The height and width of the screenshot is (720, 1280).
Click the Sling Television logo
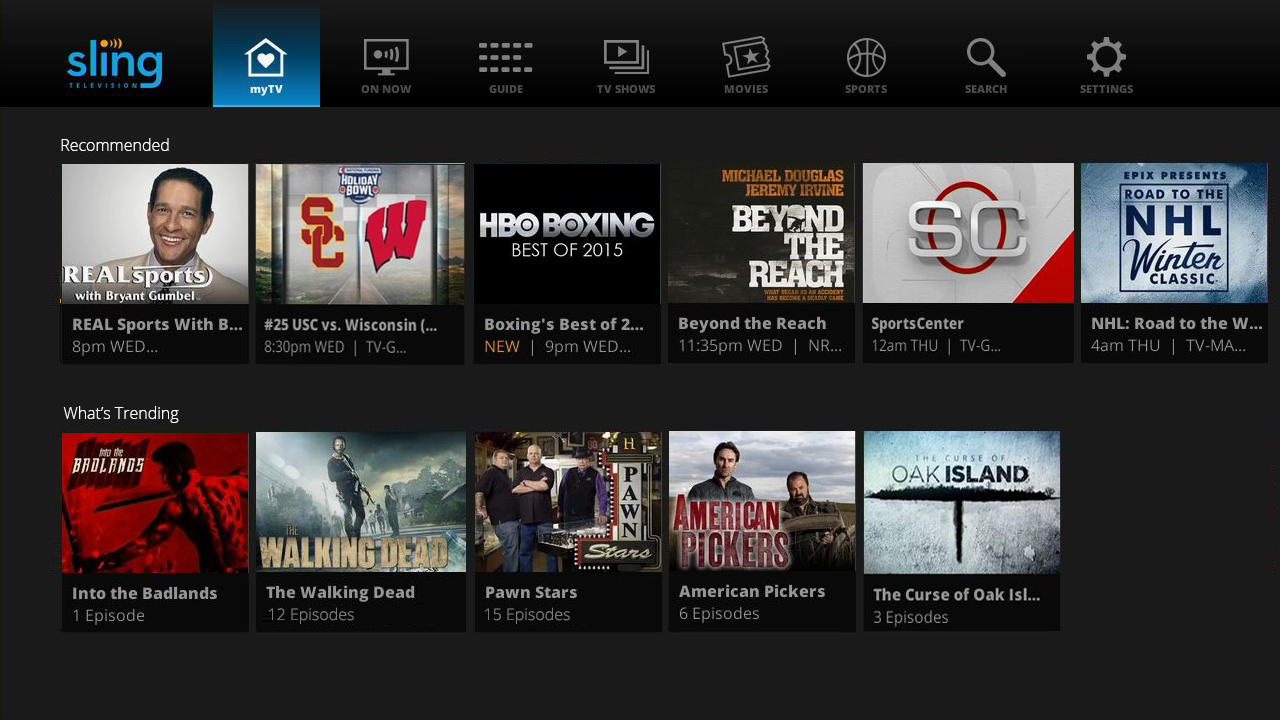[x=114, y=63]
